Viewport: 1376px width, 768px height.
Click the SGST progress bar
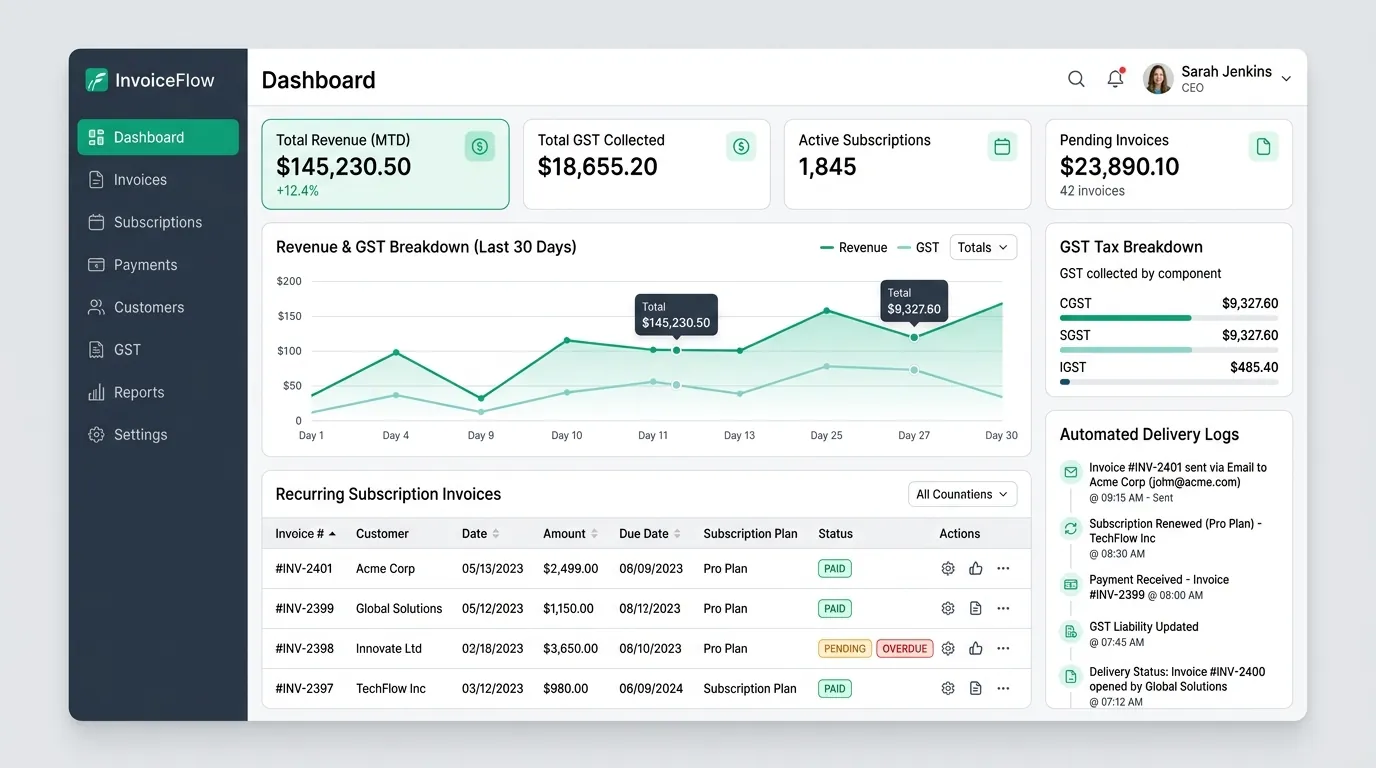(1168, 350)
